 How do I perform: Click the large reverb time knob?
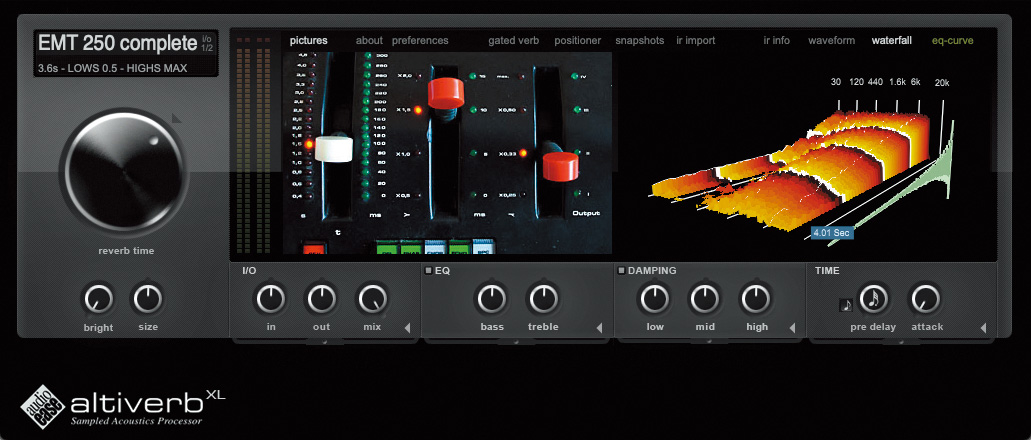coord(124,174)
